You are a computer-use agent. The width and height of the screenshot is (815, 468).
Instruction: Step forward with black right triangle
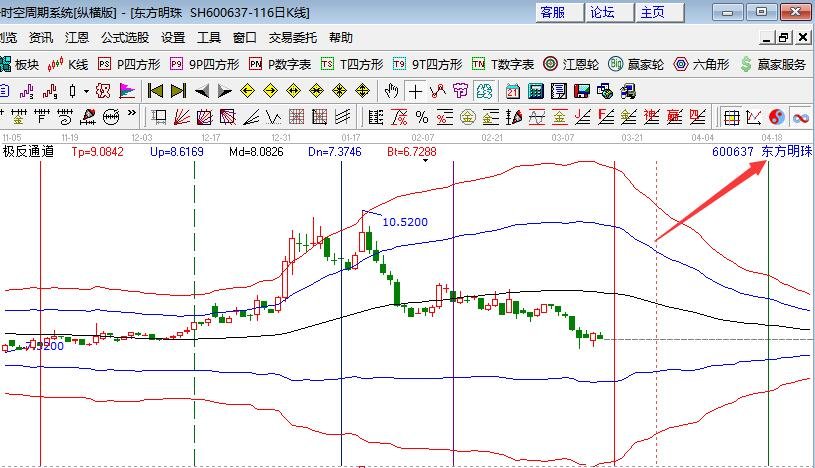pos(224,92)
